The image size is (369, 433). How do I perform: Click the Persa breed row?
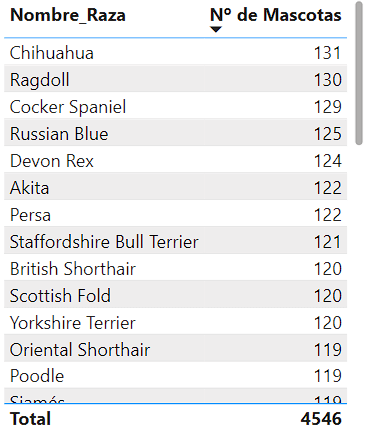pos(175,215)
